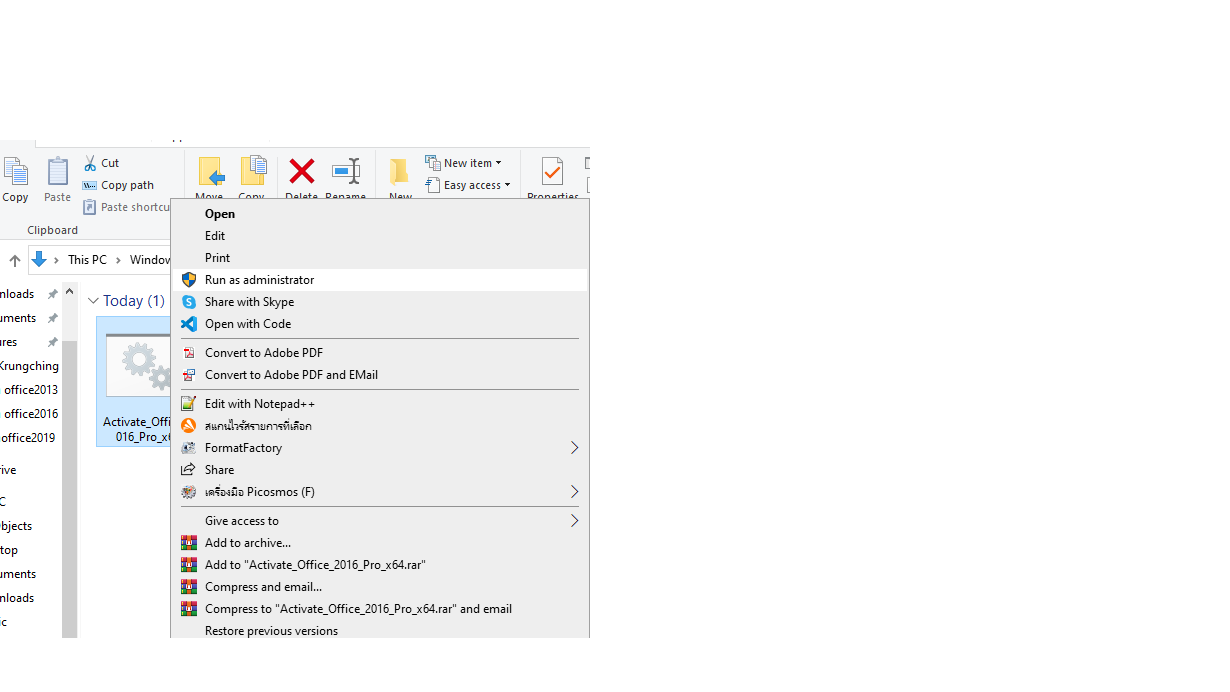Click the FormatFactory icon
This screenshot has width=1230, height=692.
click(x=189, y=448)
